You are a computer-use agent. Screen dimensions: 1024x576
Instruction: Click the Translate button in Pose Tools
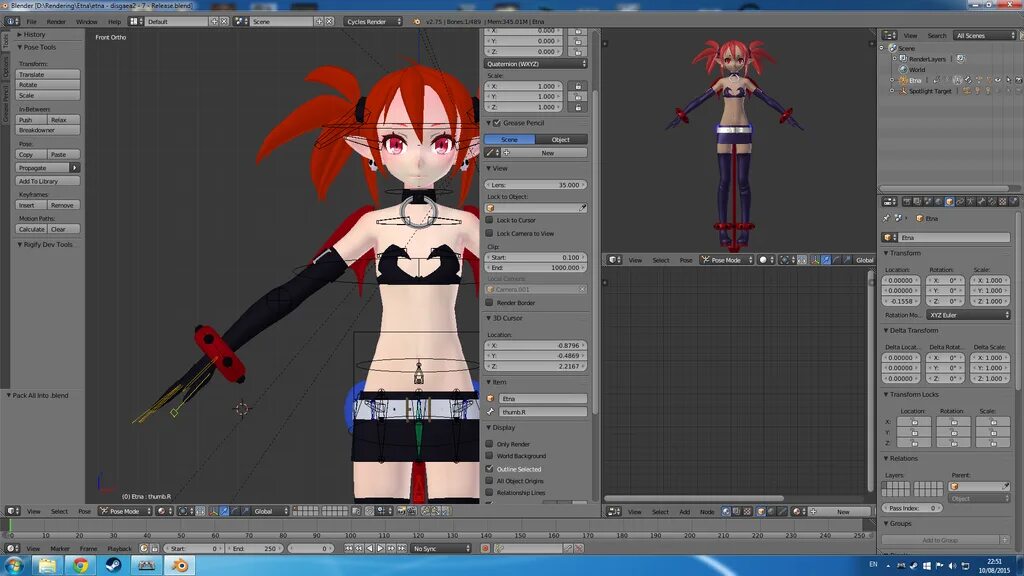pos(48,74)
